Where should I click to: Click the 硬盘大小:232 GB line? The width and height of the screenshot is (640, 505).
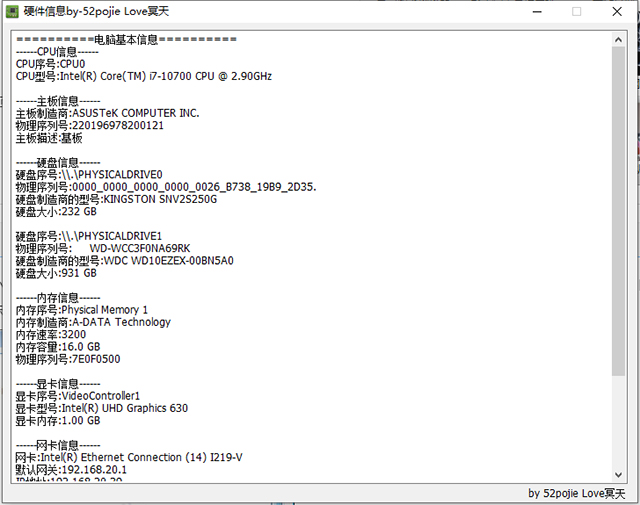[56, 211]
